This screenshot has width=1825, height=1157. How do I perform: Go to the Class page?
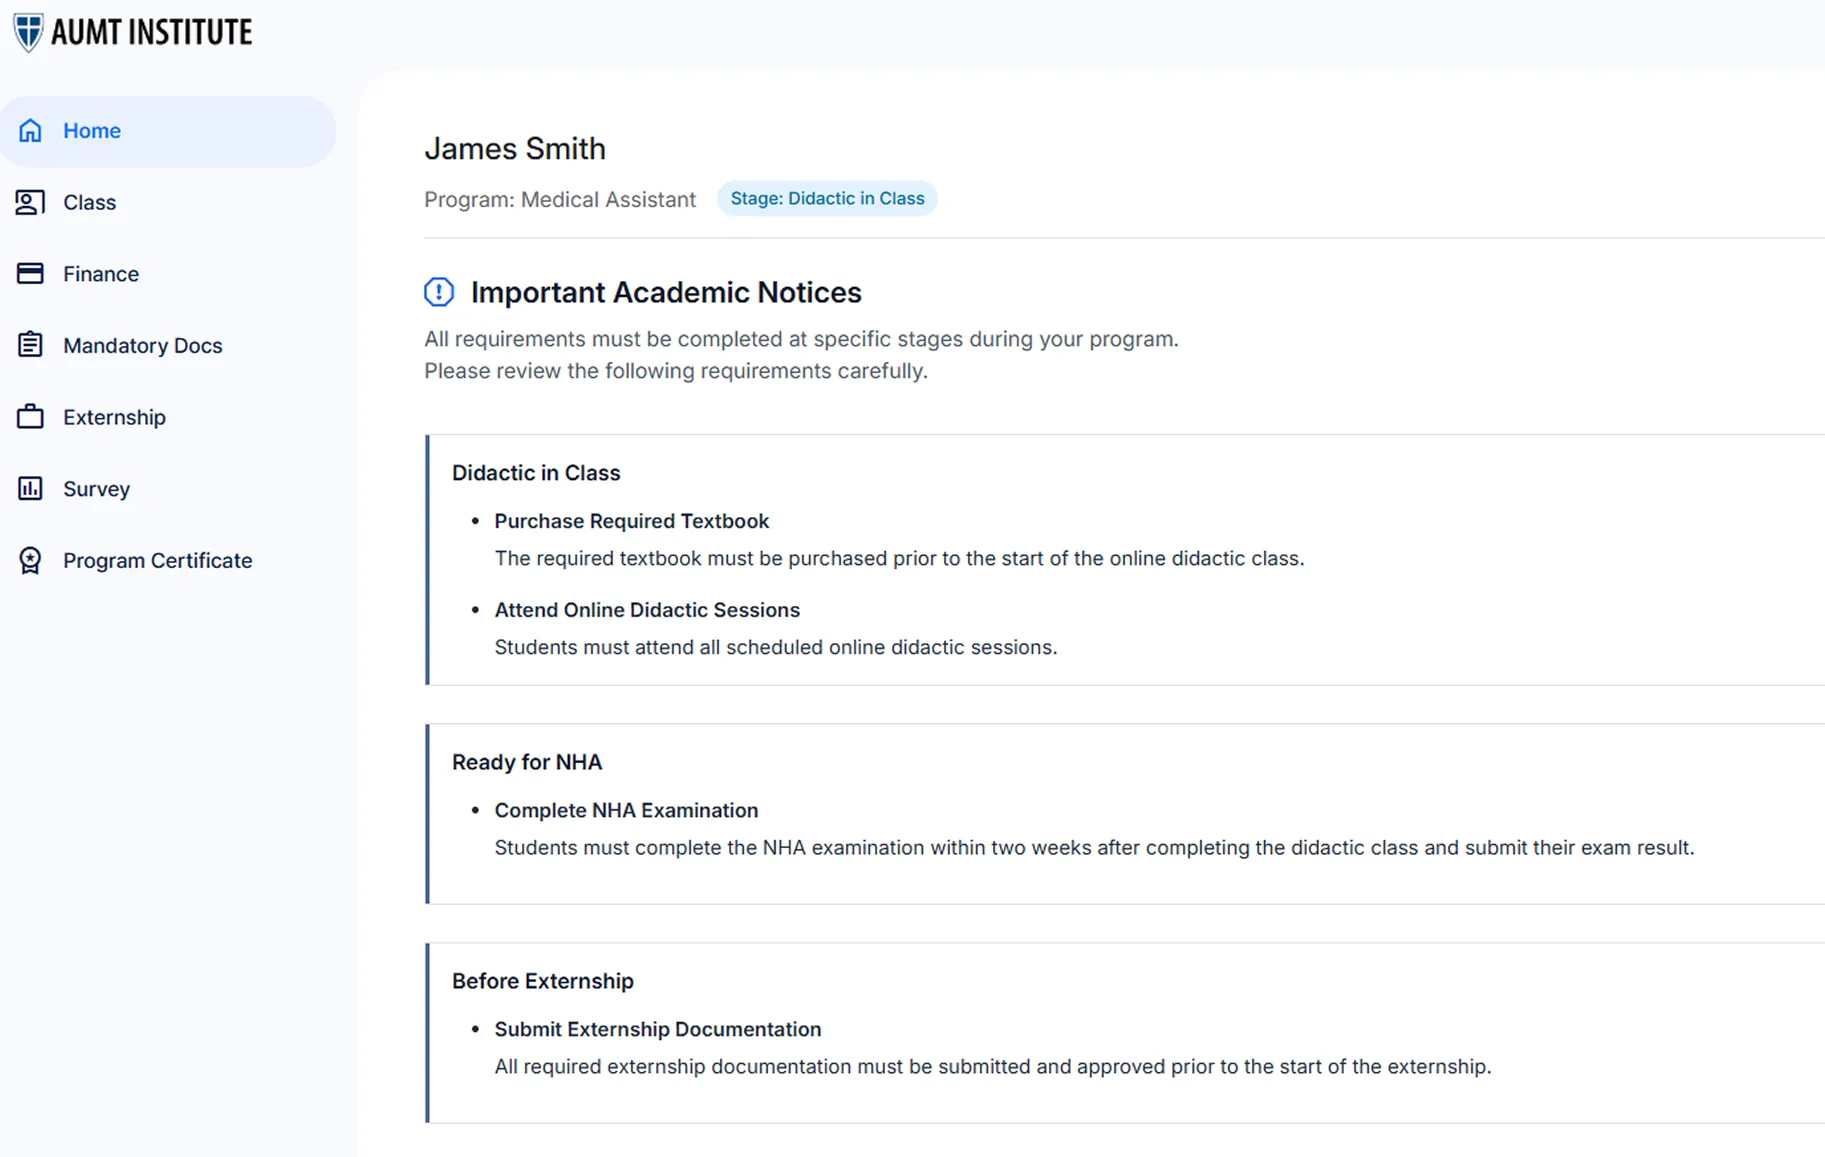89,203
